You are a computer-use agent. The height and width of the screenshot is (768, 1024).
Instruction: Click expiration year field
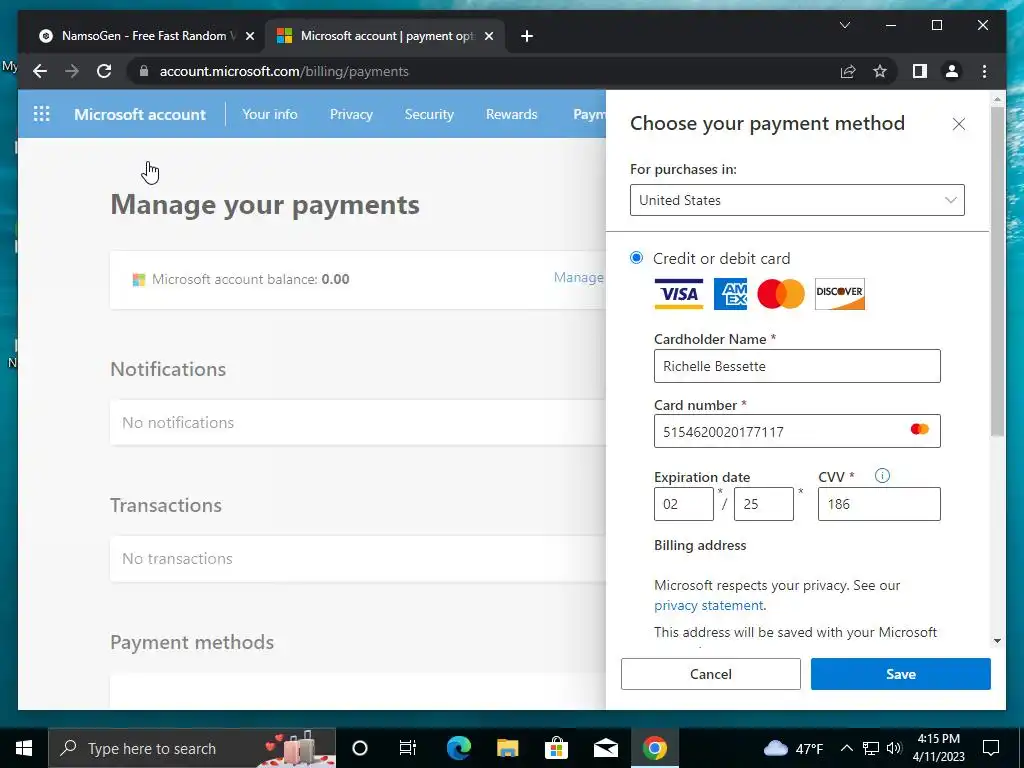pos(763,504)
